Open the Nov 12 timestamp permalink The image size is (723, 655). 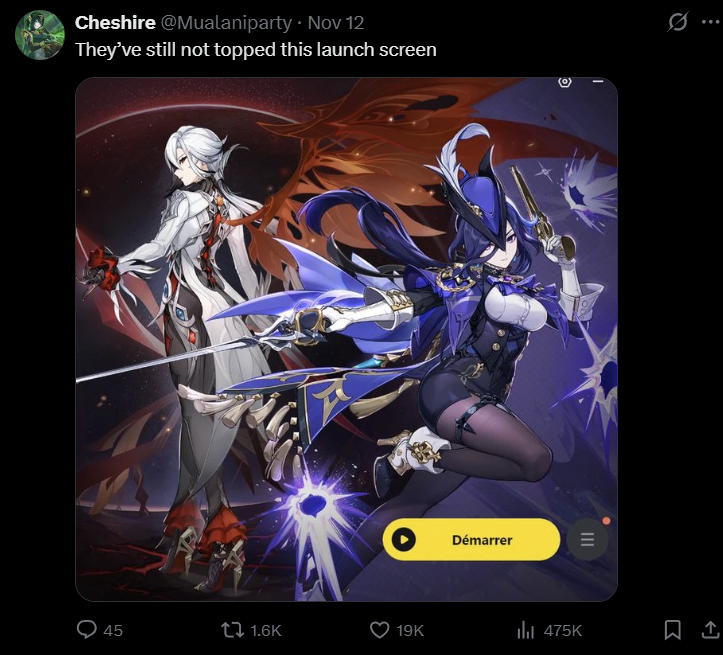click(336, 23)
